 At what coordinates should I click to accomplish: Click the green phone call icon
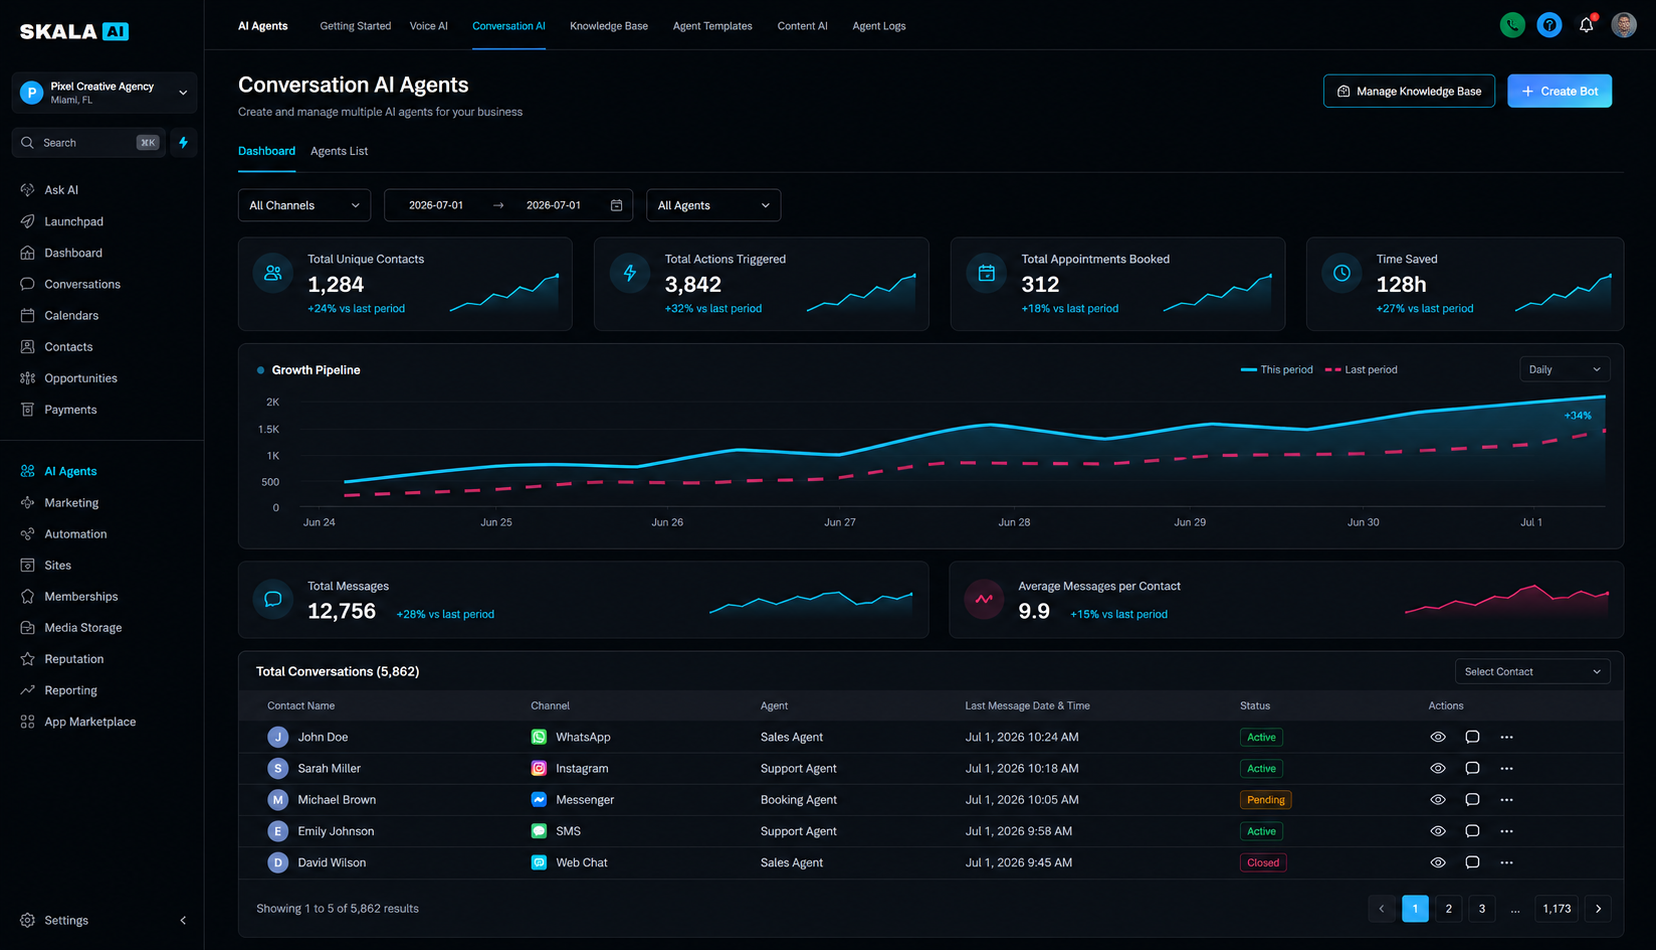(1512, 25)
